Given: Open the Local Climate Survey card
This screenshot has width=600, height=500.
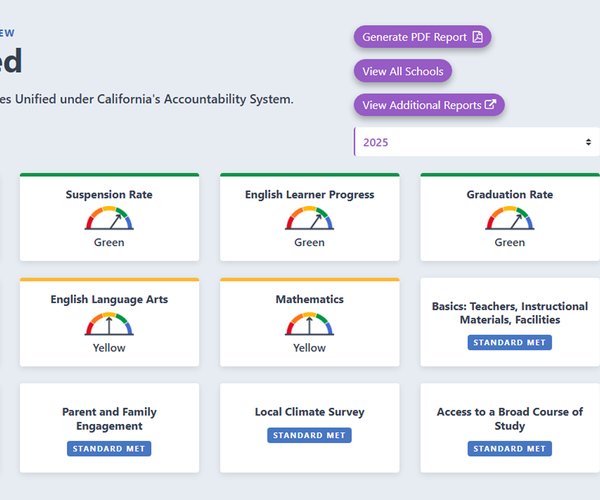Looking at the screenshot, I should coord(310,428).
